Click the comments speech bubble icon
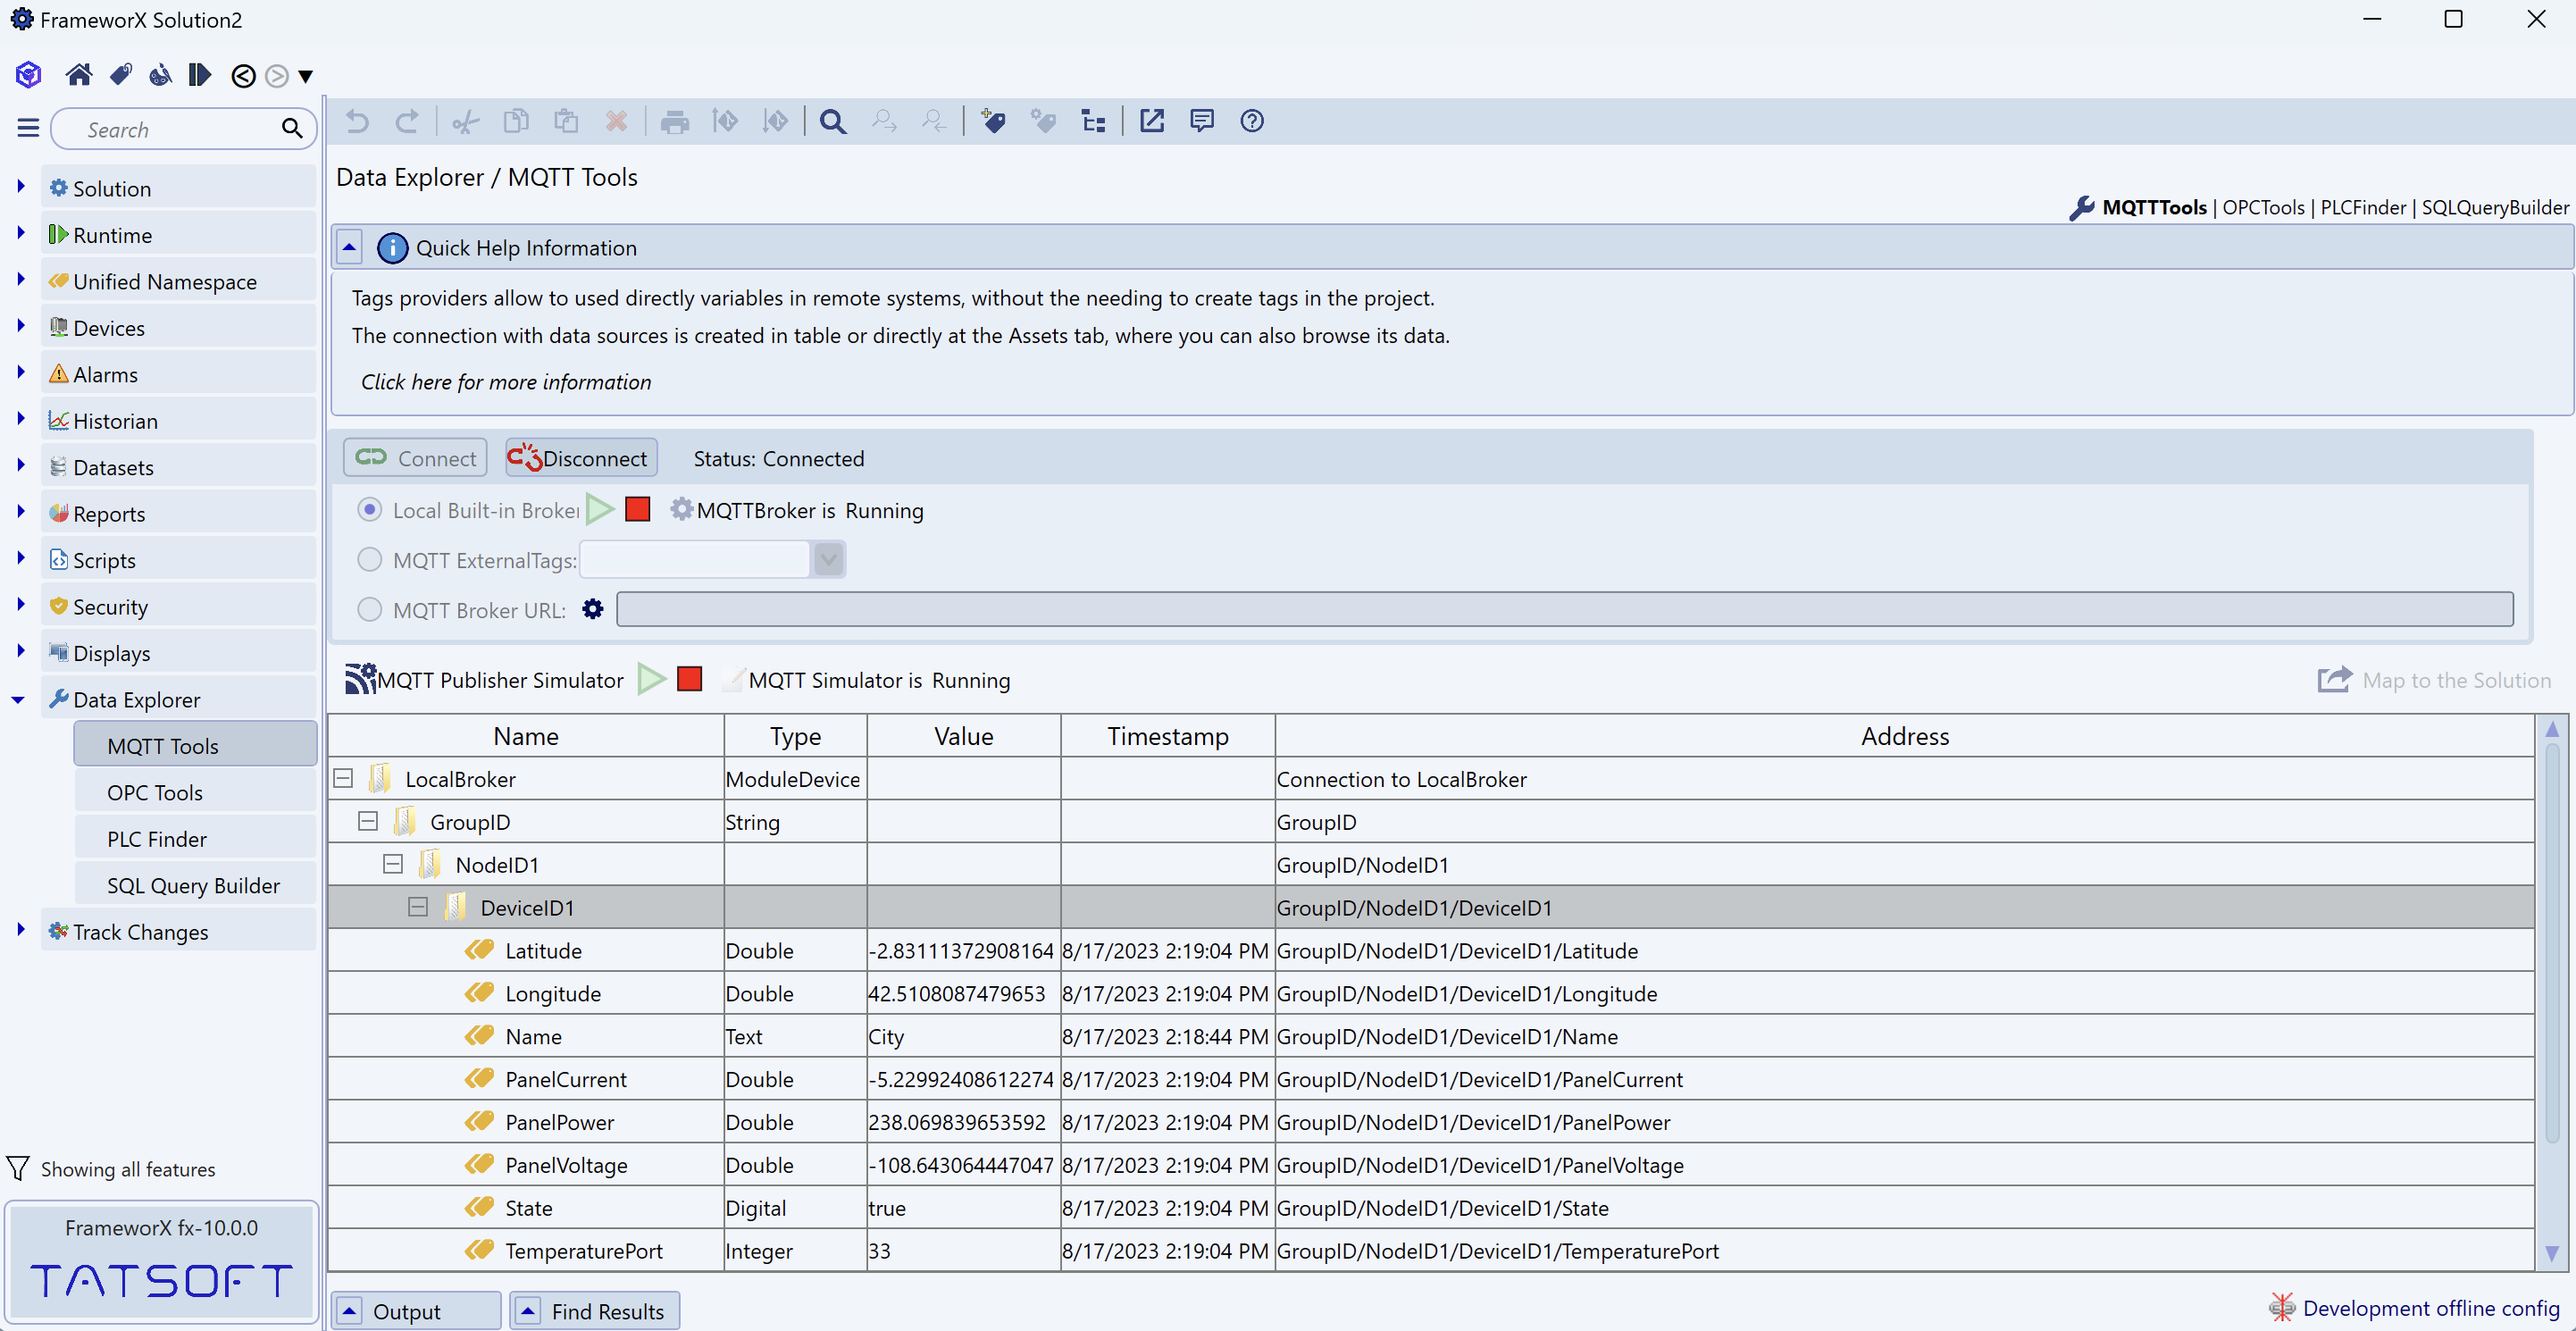This screenshot has height=1331, width=2576. [x=1202, y=121]
